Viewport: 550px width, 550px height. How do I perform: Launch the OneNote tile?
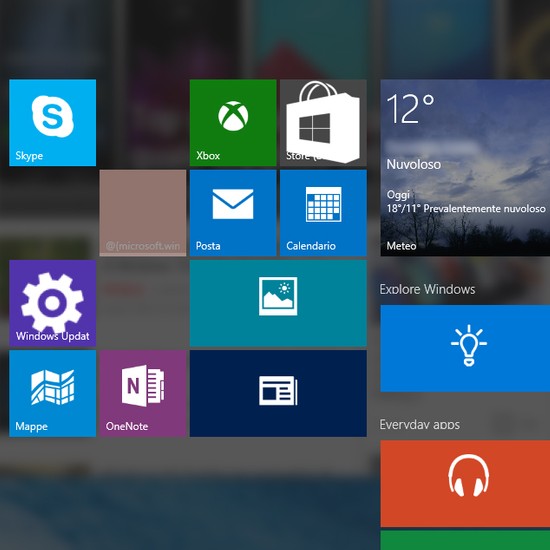click(x=143, y=393)
